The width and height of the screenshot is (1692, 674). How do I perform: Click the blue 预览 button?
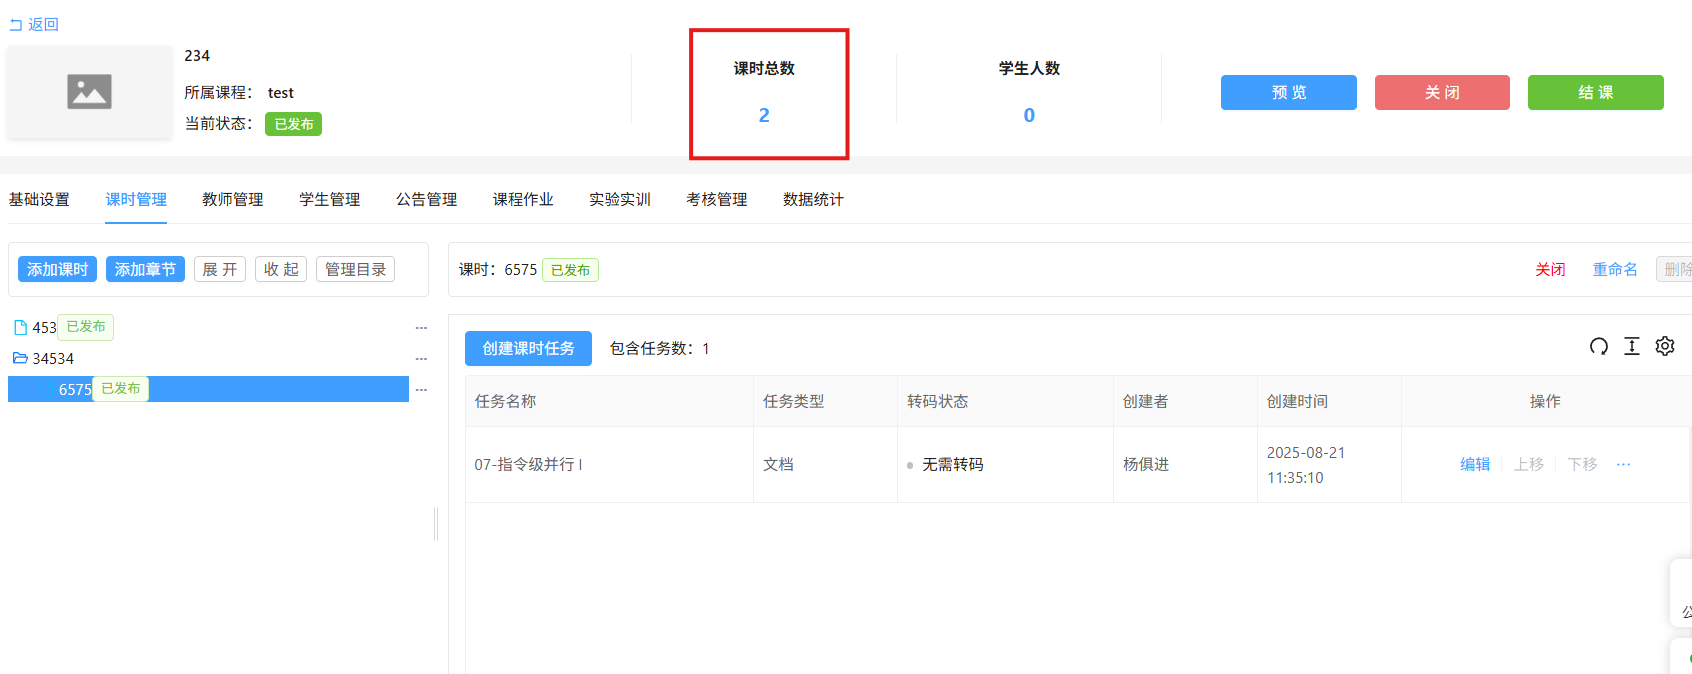[1288, 92]
